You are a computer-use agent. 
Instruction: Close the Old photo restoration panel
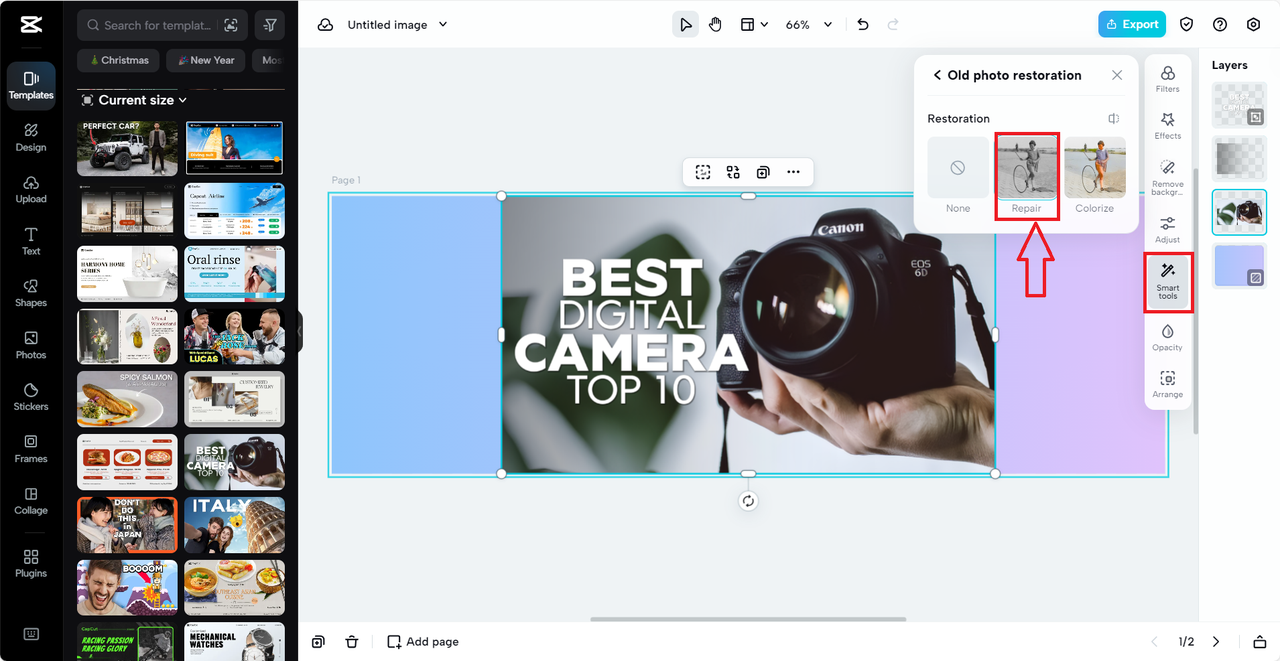pos(1117,75)
